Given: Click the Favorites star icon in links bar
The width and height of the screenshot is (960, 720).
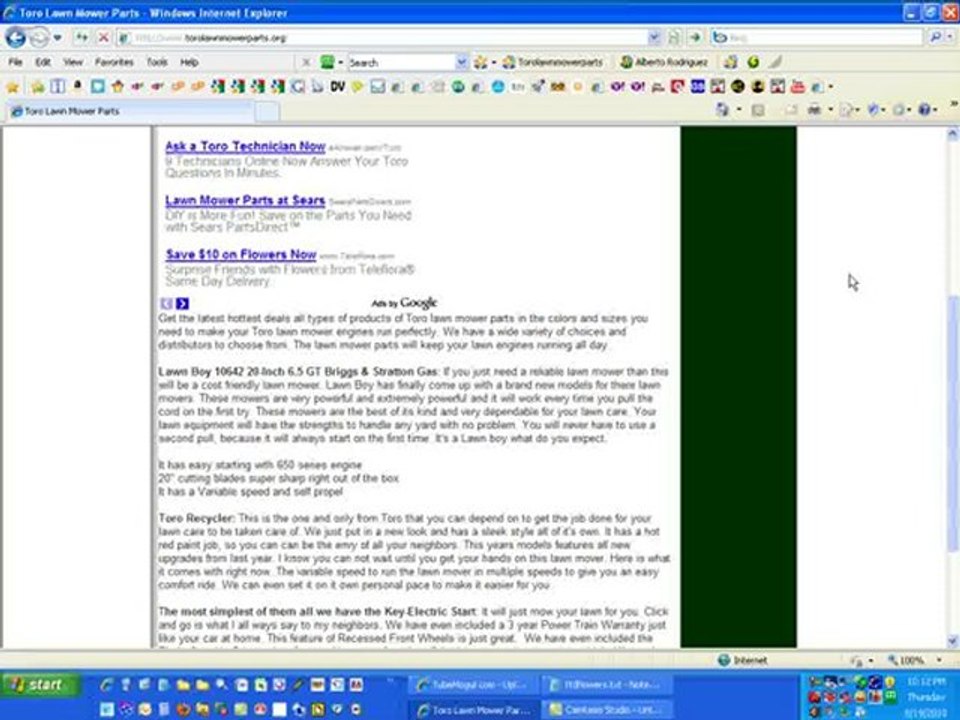Looking at the screenshot, I should [12, 87].
